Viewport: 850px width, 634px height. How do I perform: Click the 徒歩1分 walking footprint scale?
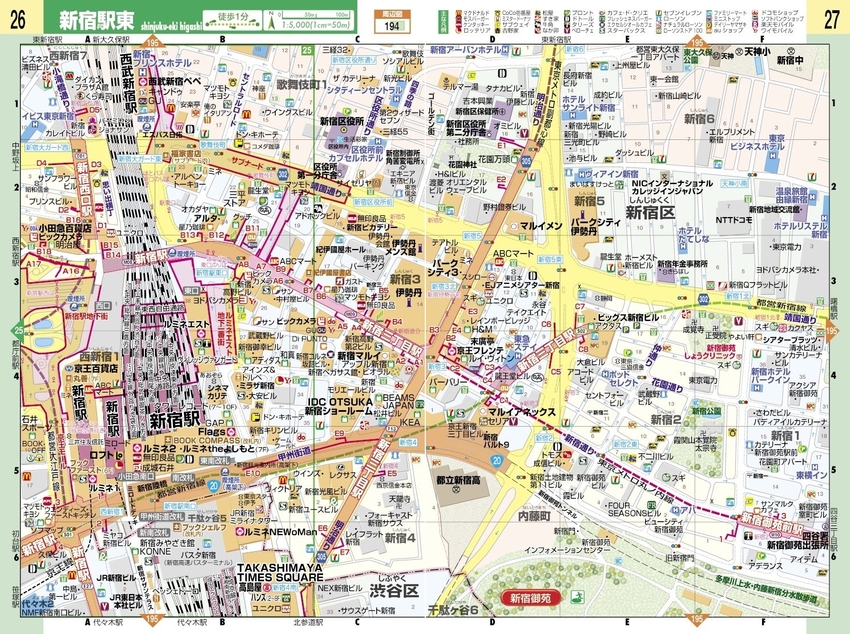point(232,21)
